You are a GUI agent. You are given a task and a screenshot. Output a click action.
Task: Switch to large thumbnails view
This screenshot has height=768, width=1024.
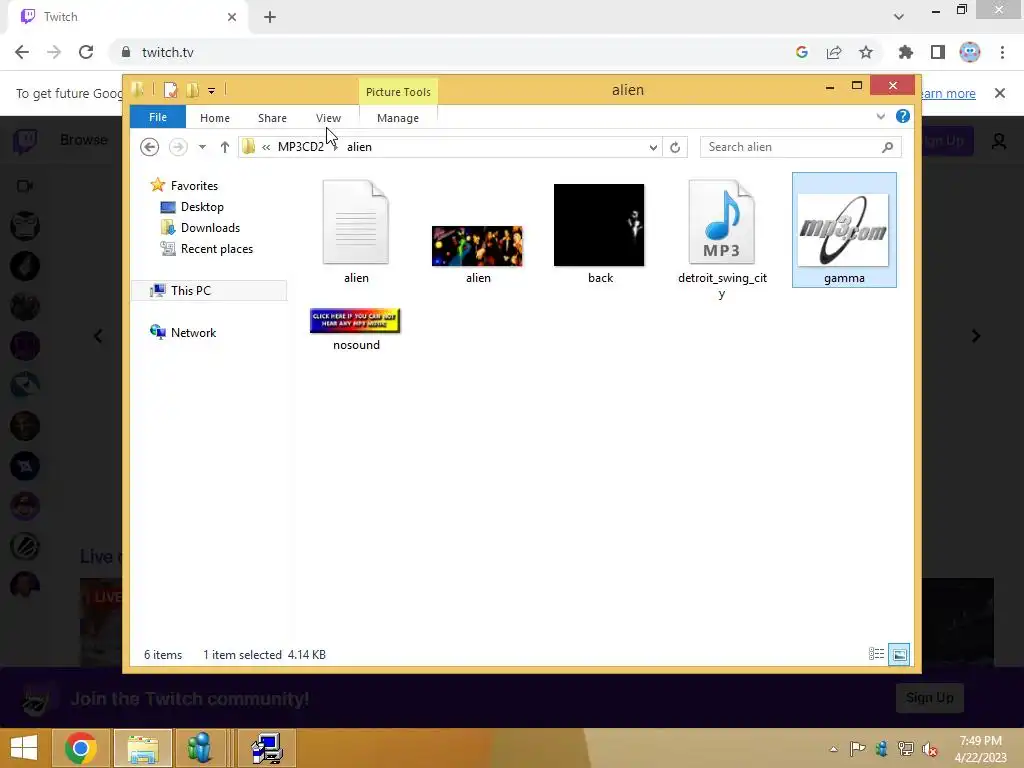tap(899, 654)
